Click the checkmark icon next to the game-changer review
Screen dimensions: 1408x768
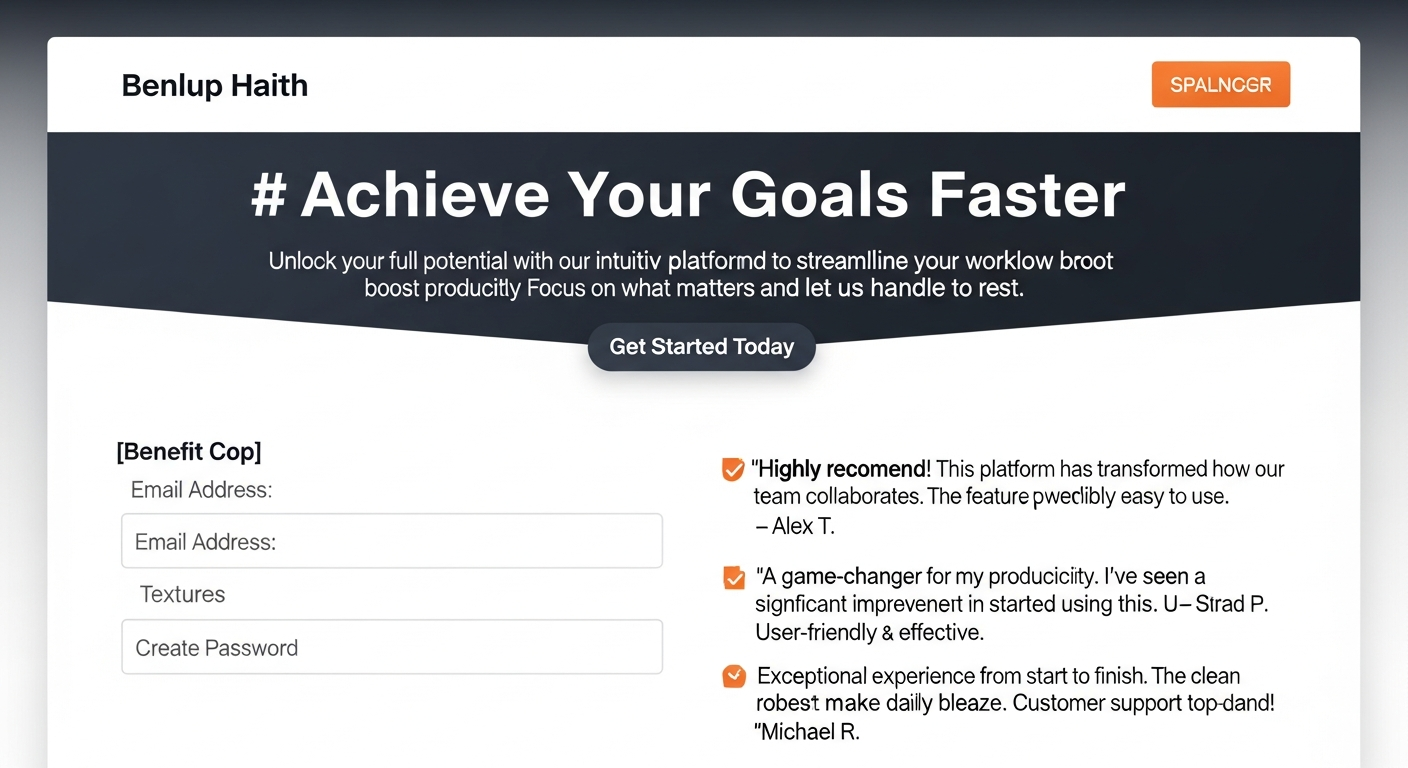coord(733,578)
